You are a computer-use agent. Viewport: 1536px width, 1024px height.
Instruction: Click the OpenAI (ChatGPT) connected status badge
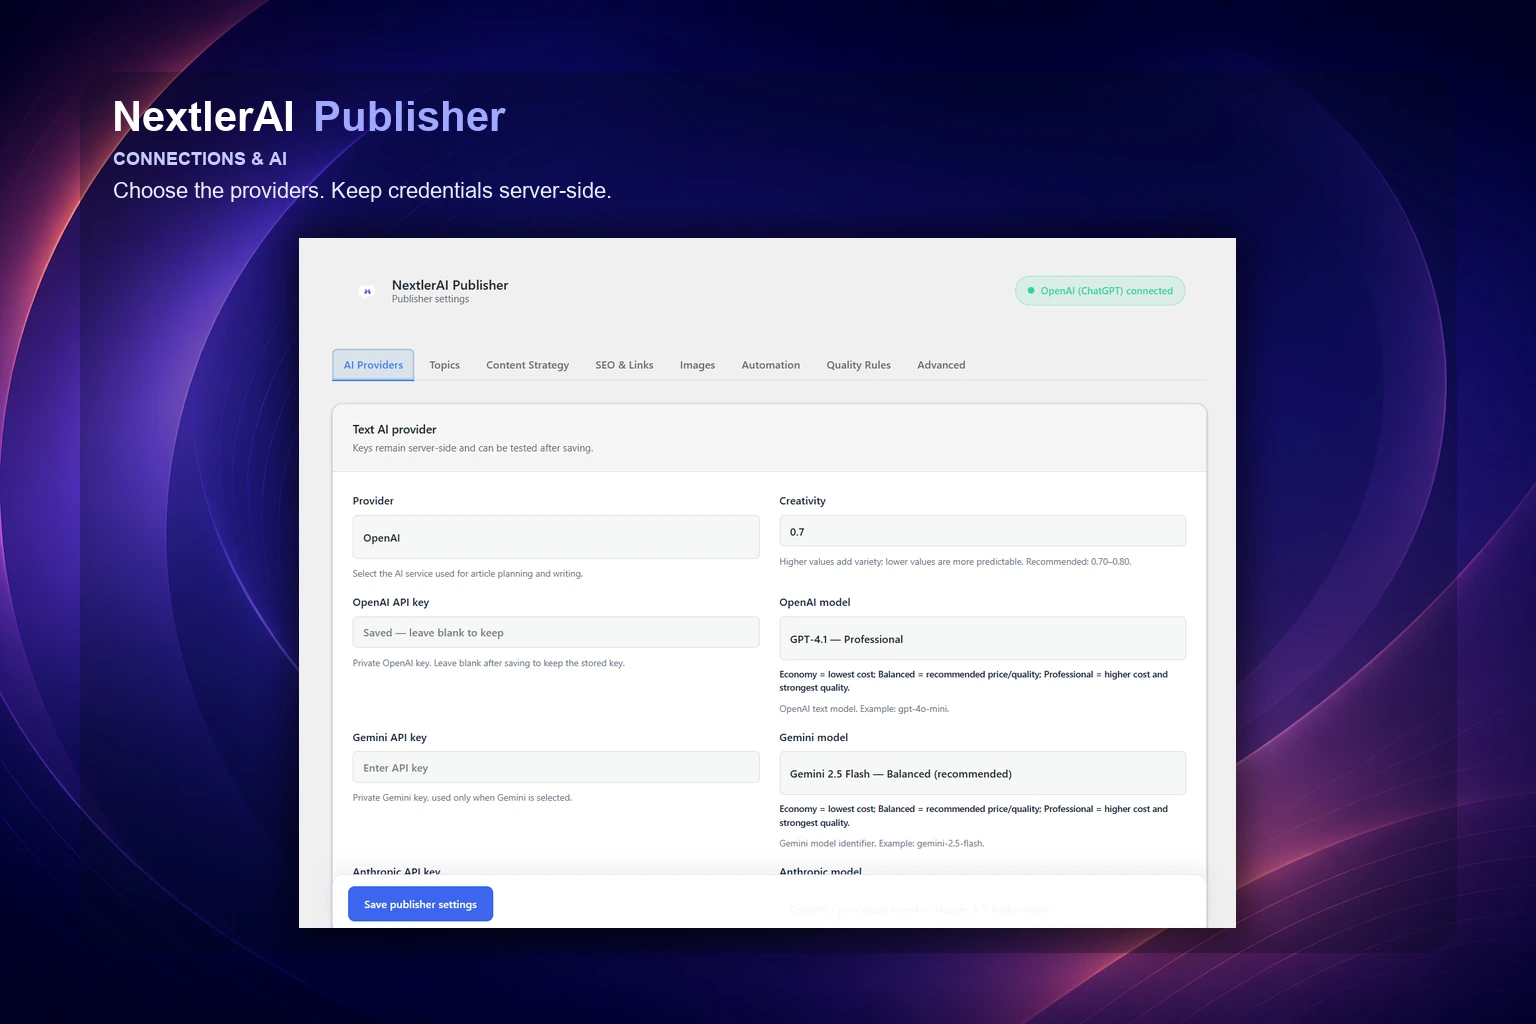click(1100, 291)
